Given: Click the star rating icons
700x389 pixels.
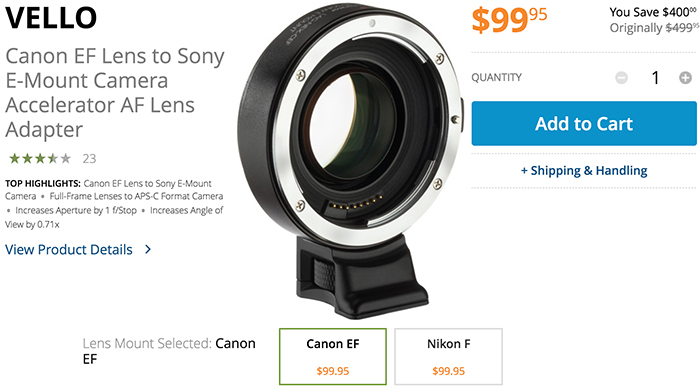Looking at the screenshot, I should [x=40, y=158].
